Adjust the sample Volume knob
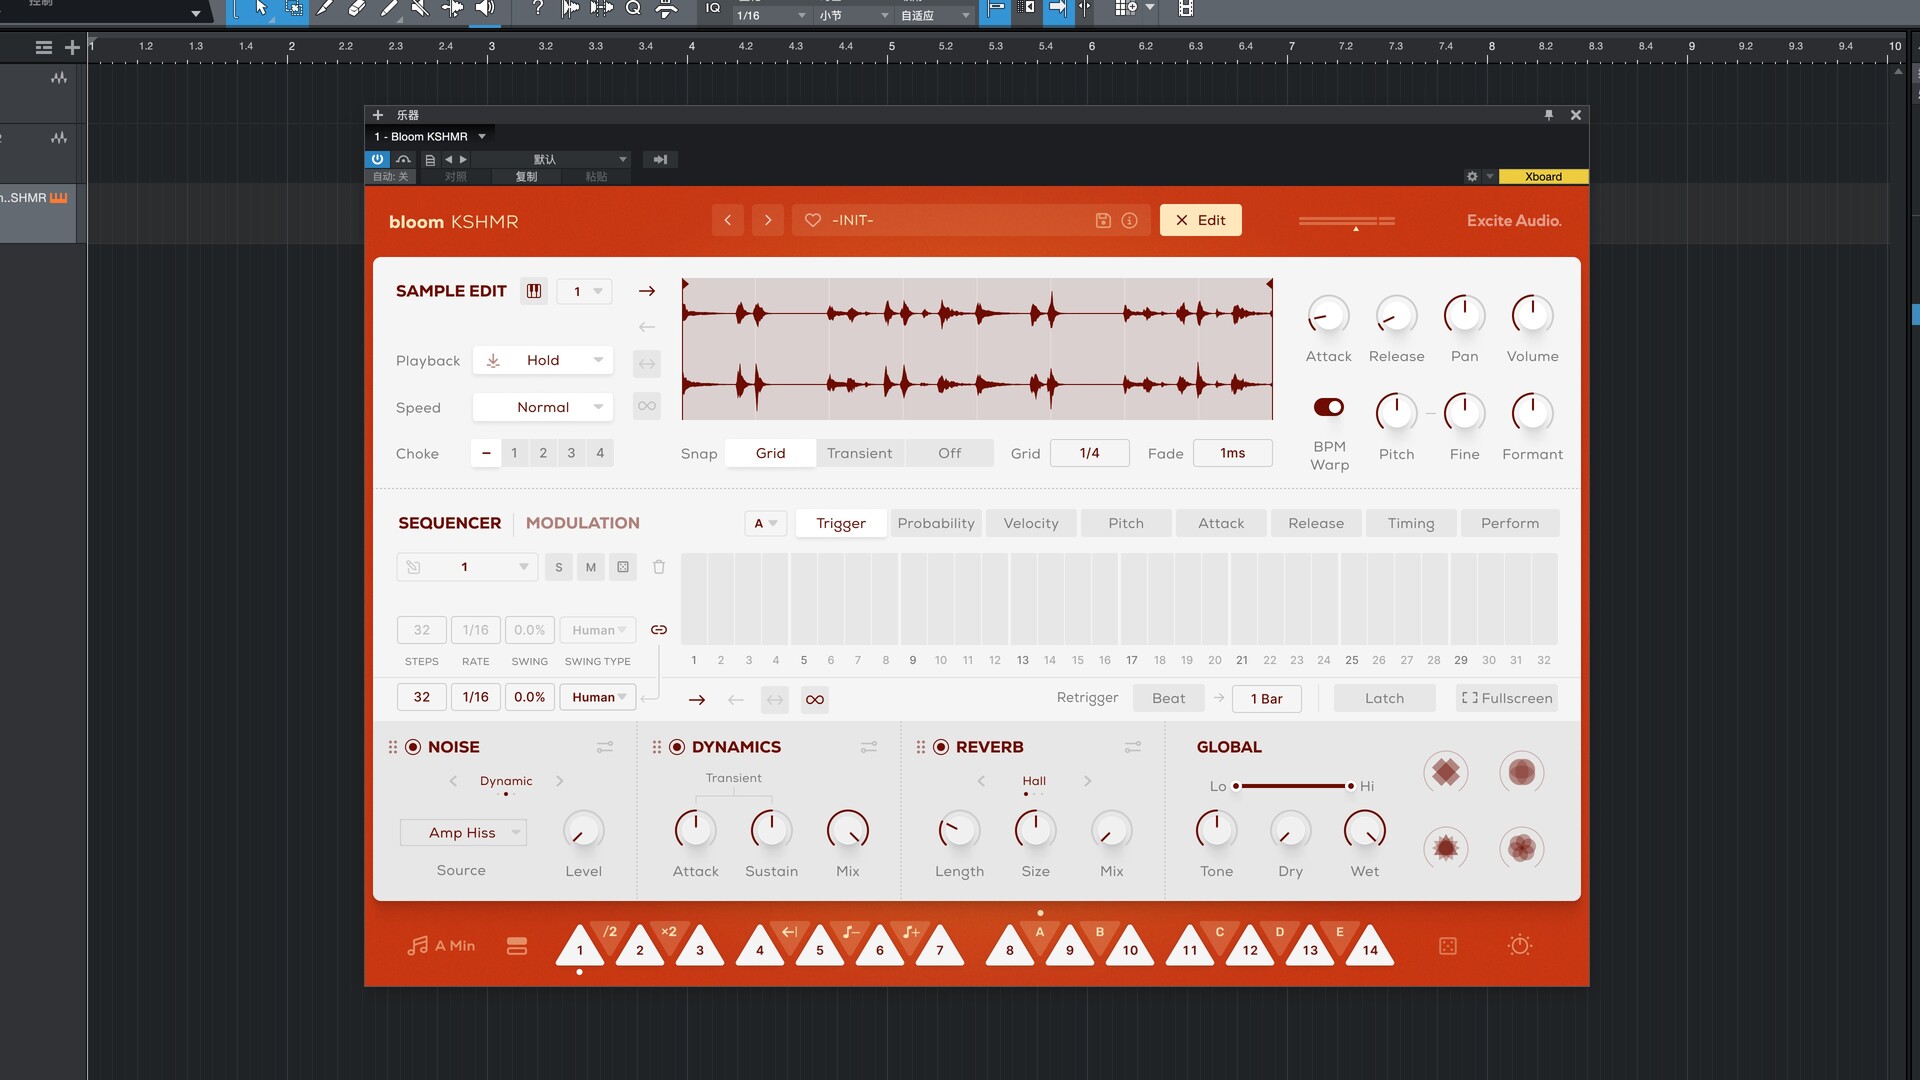The image size is (1920, 1080). point(1532,315)
